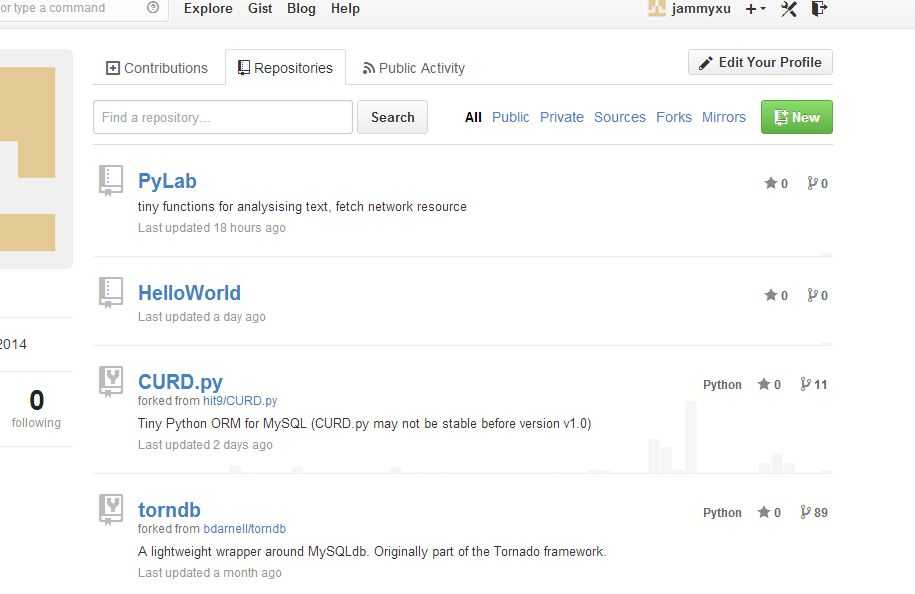Click the HelloWorld repository book icon
The height and width of the screenshot is (594, 915).
tap(111, 292)
